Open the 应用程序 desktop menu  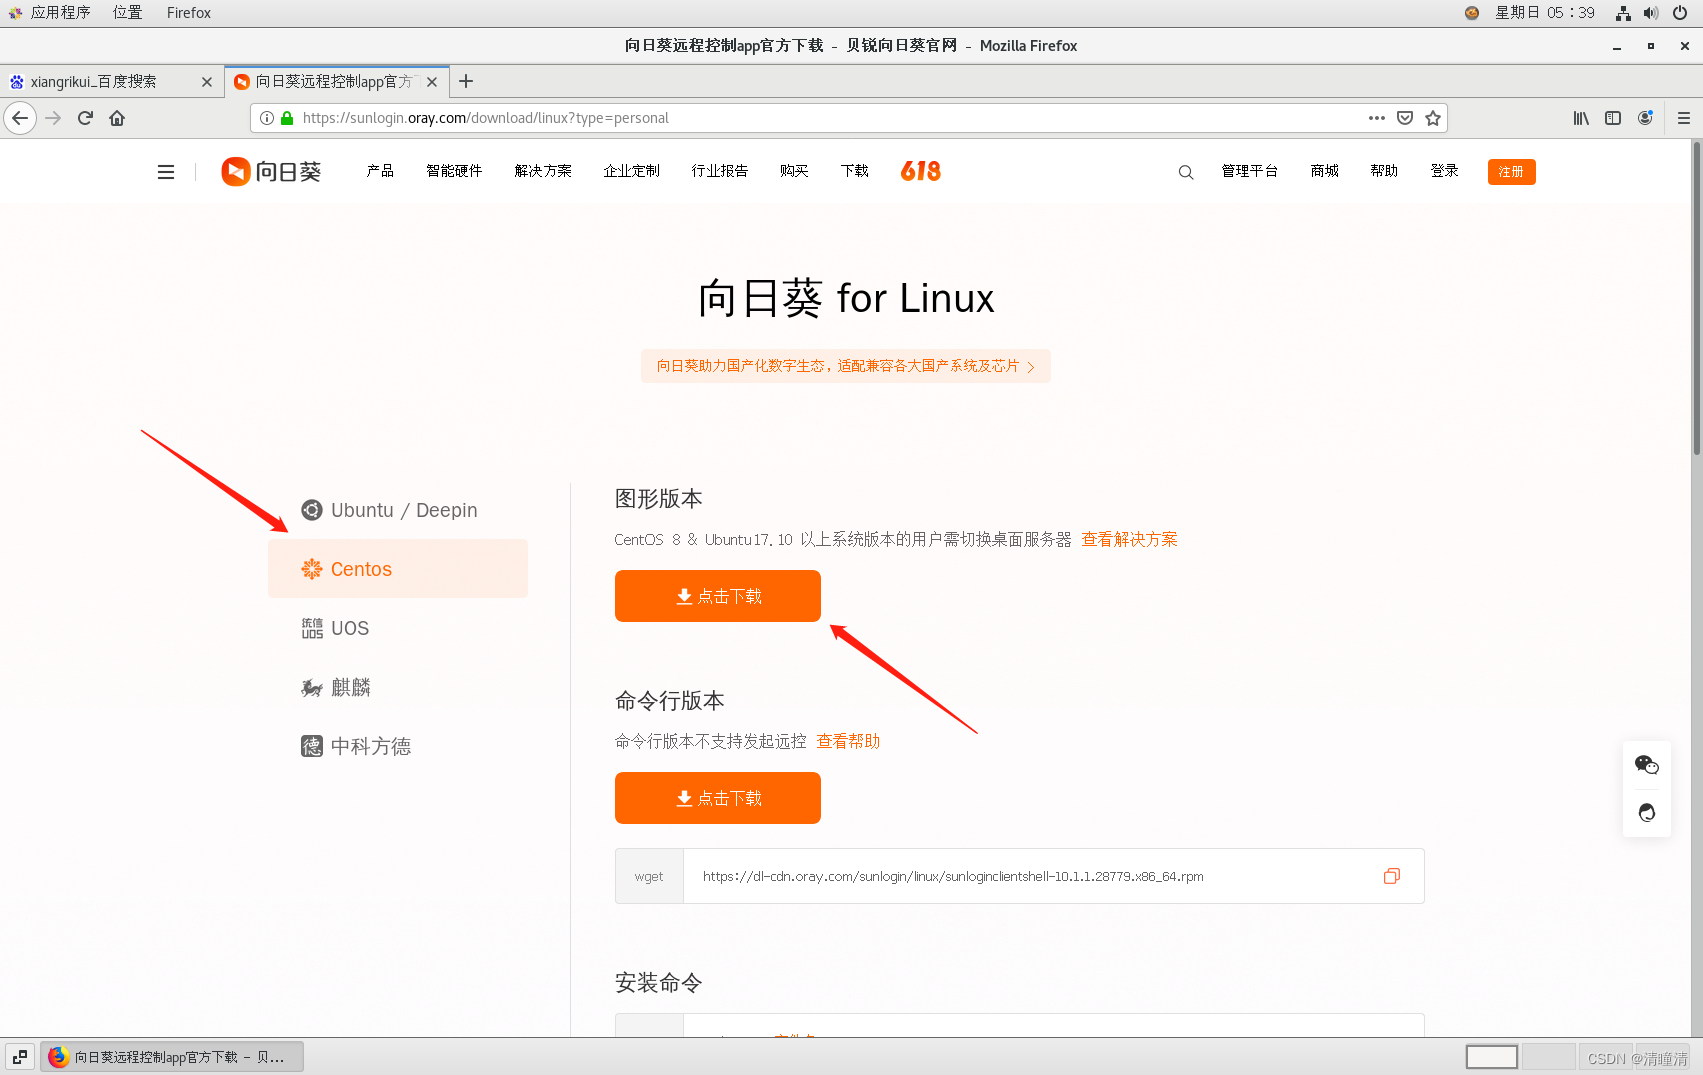(50, 13)
